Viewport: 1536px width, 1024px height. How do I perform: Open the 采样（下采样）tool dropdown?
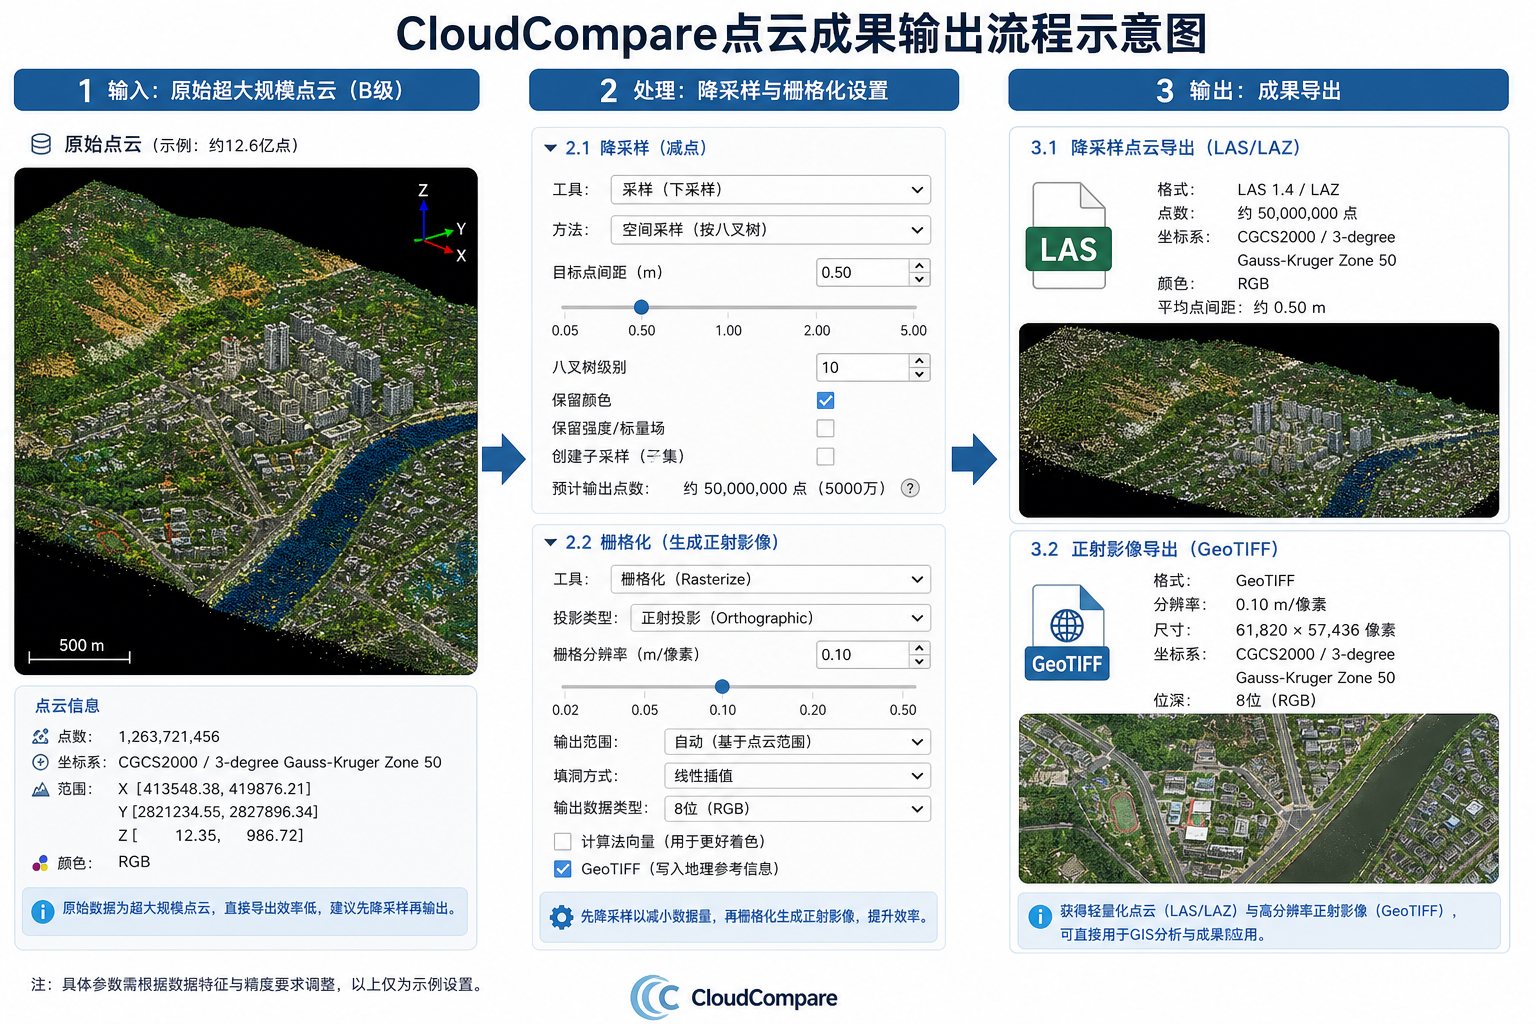point(770,189)
